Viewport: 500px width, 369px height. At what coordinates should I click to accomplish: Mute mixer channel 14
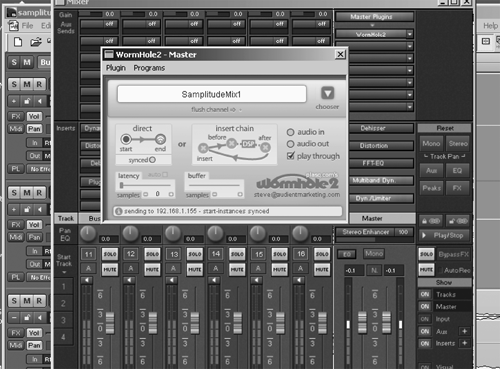(x=237, y=269)
